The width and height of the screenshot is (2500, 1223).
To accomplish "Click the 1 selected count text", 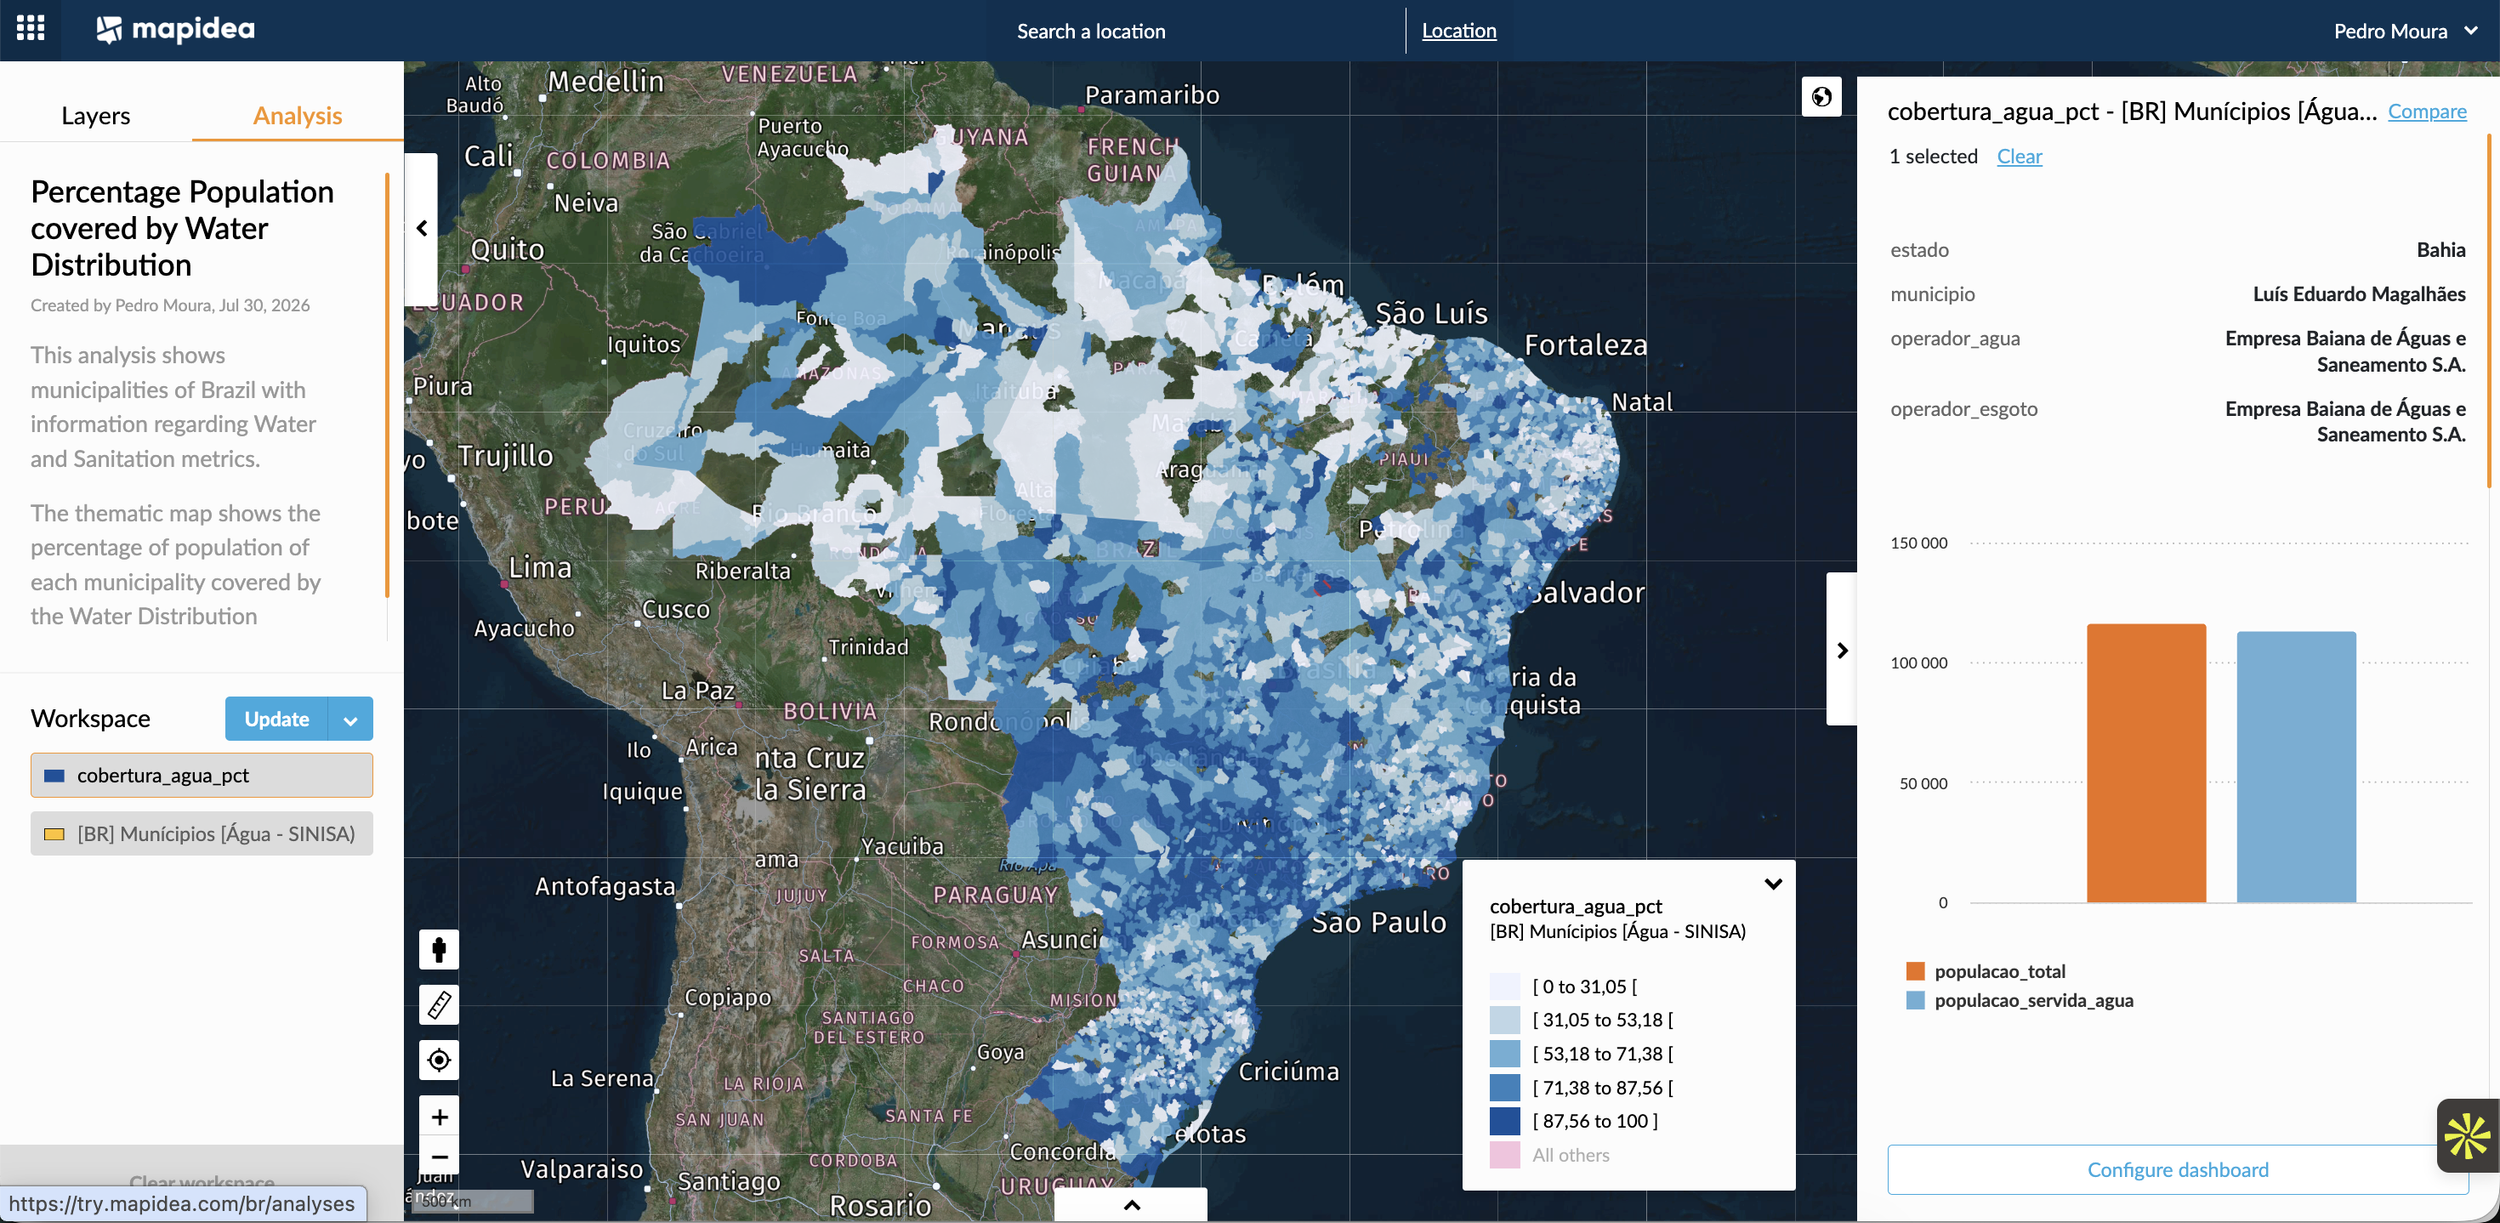I will point(1933,156).
